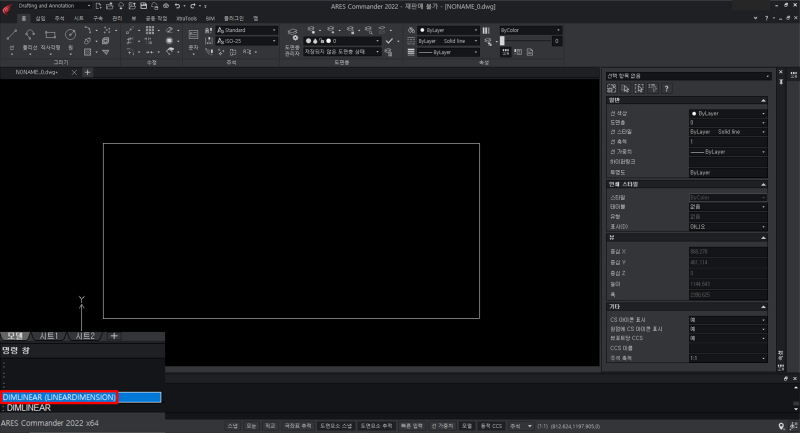Screen dimensions: 800x433
Task: Select the Circle (원) tool
Action: (70, 40)
